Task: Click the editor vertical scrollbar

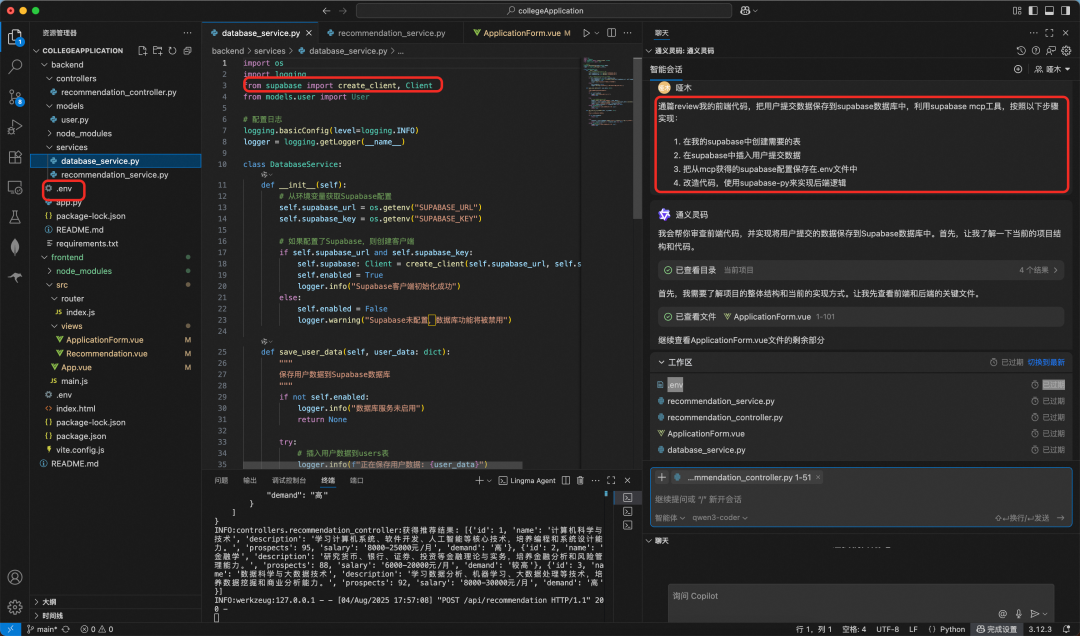Action: (637, 138)
